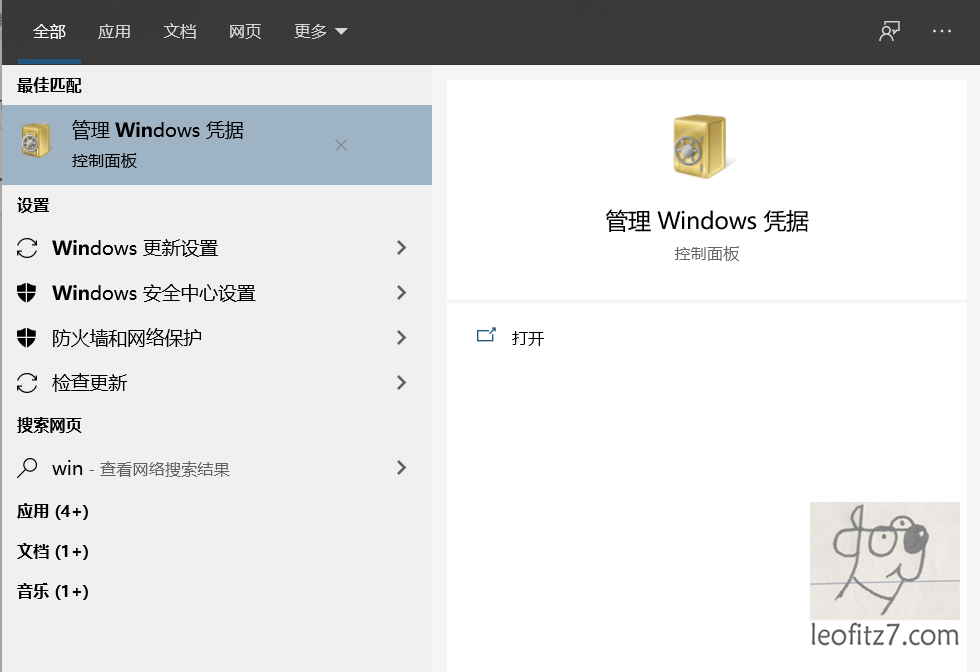Expand the 文档 (1+) results group

click(x=52, y=551)
